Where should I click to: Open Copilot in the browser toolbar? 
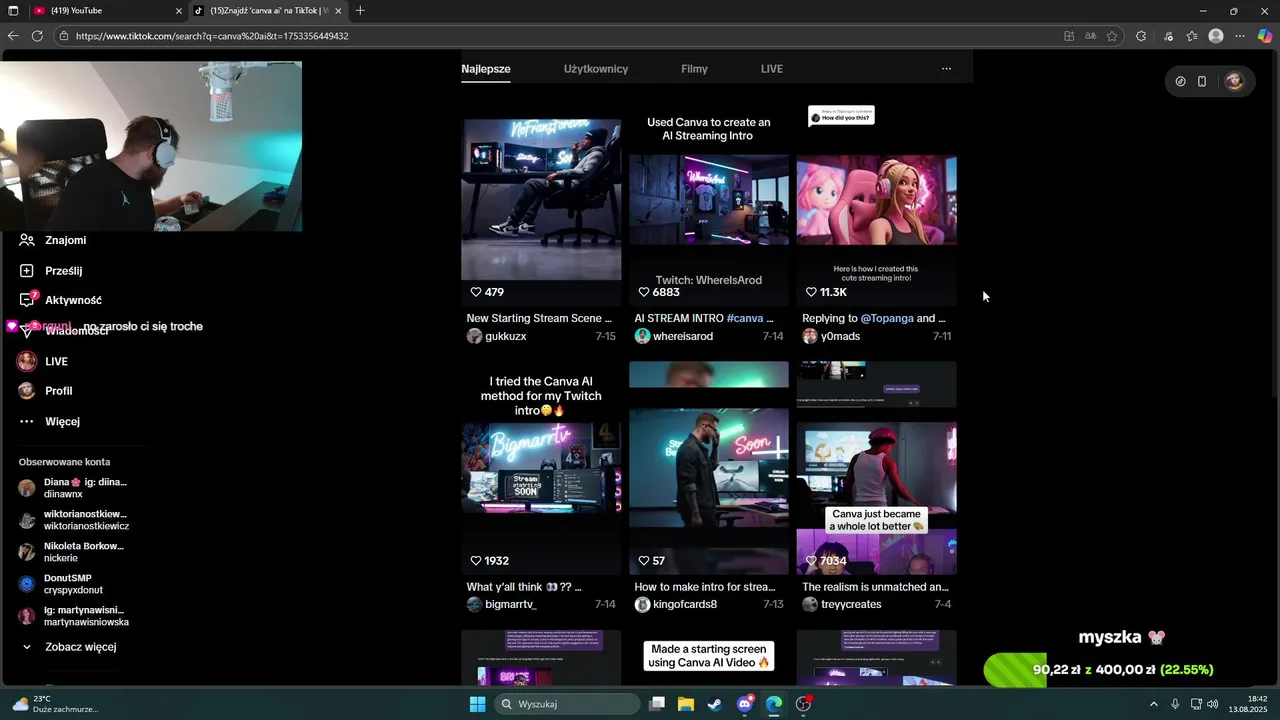coord(1265,36)
